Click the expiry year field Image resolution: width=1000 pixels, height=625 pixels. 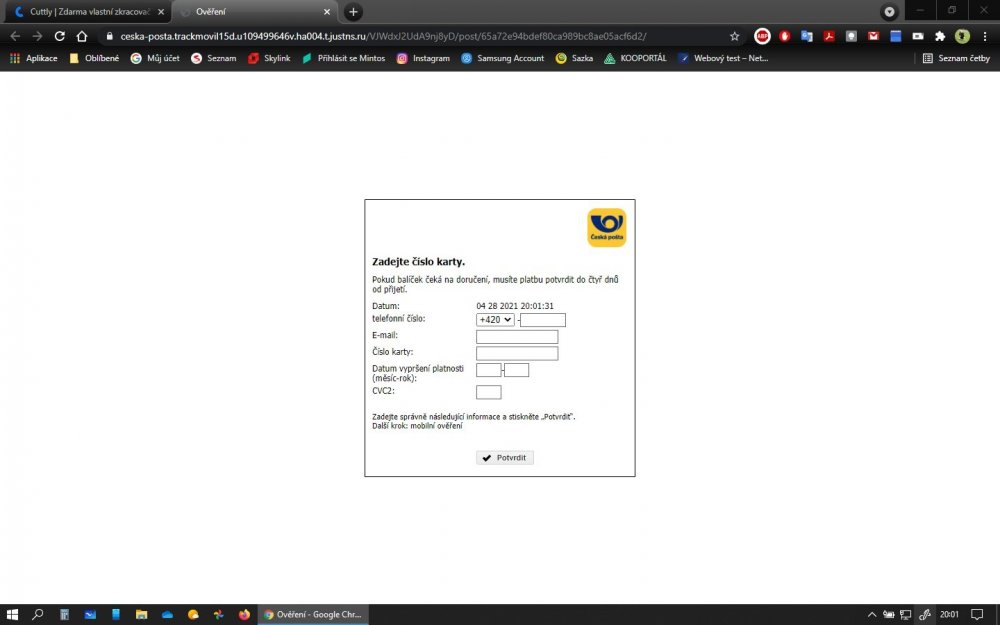point(517,370)
